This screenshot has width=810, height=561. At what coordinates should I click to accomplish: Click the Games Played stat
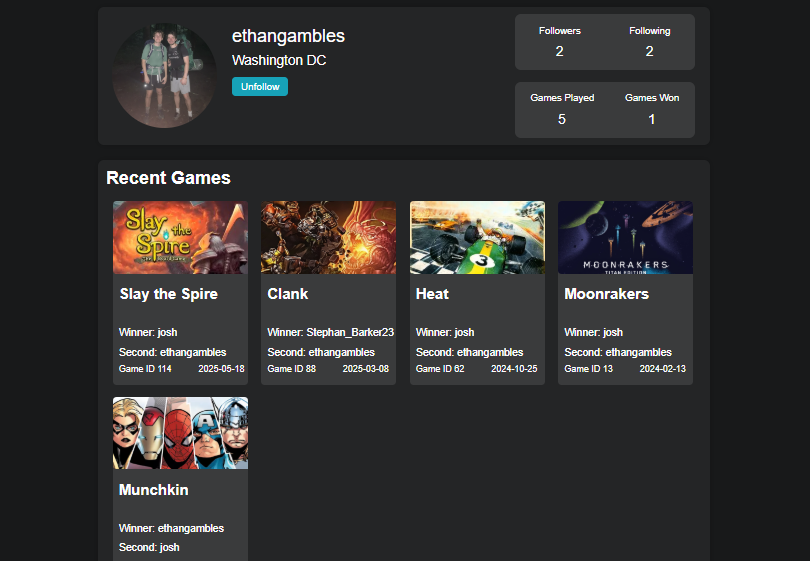coord(562,110)
